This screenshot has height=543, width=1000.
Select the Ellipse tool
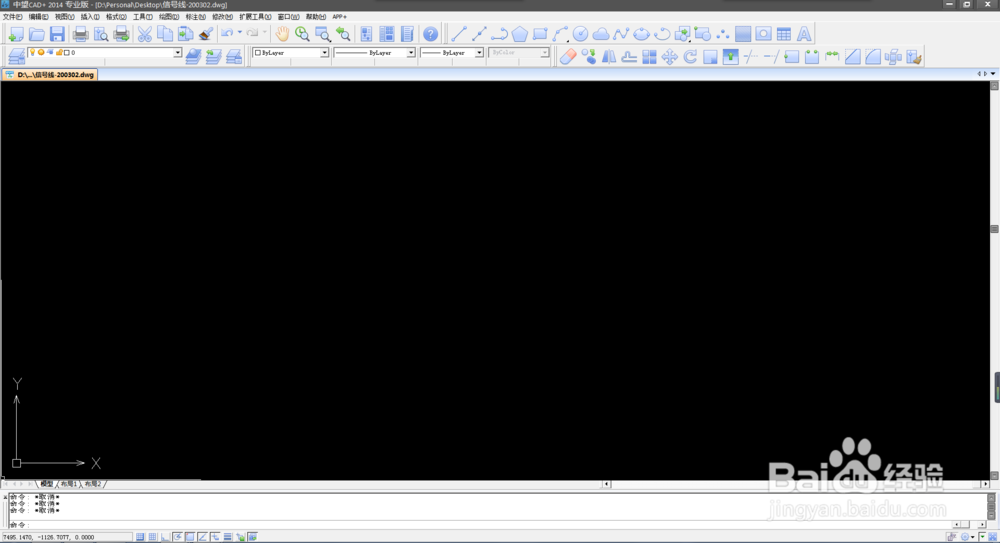[x=642, y=34]
